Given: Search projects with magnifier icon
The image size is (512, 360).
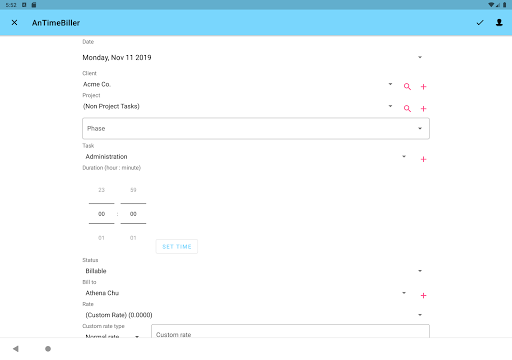Looking at the screenshot, I should click(407, 109).
